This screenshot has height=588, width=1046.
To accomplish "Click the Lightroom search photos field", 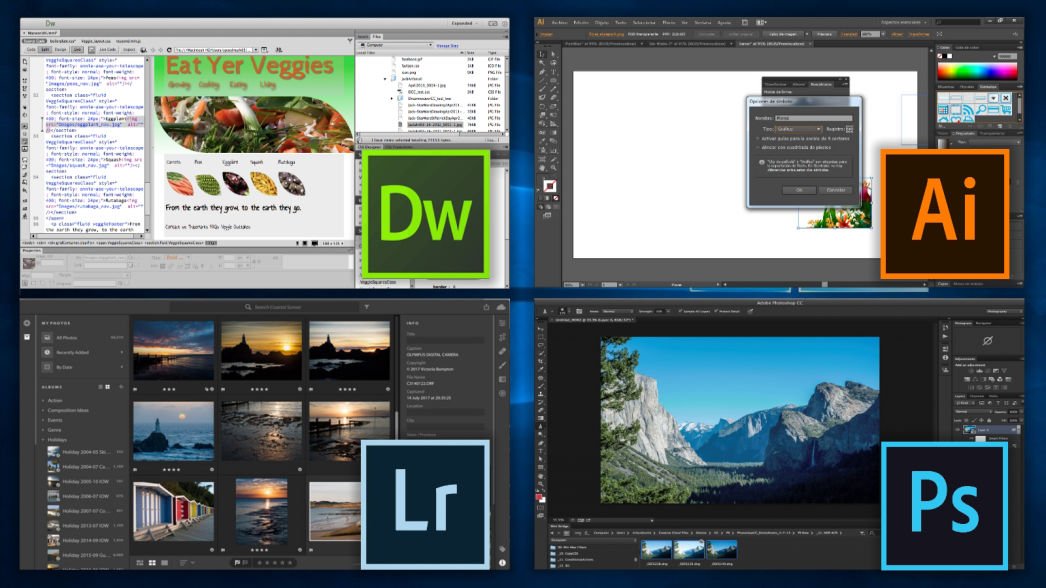I will point(300,307).
